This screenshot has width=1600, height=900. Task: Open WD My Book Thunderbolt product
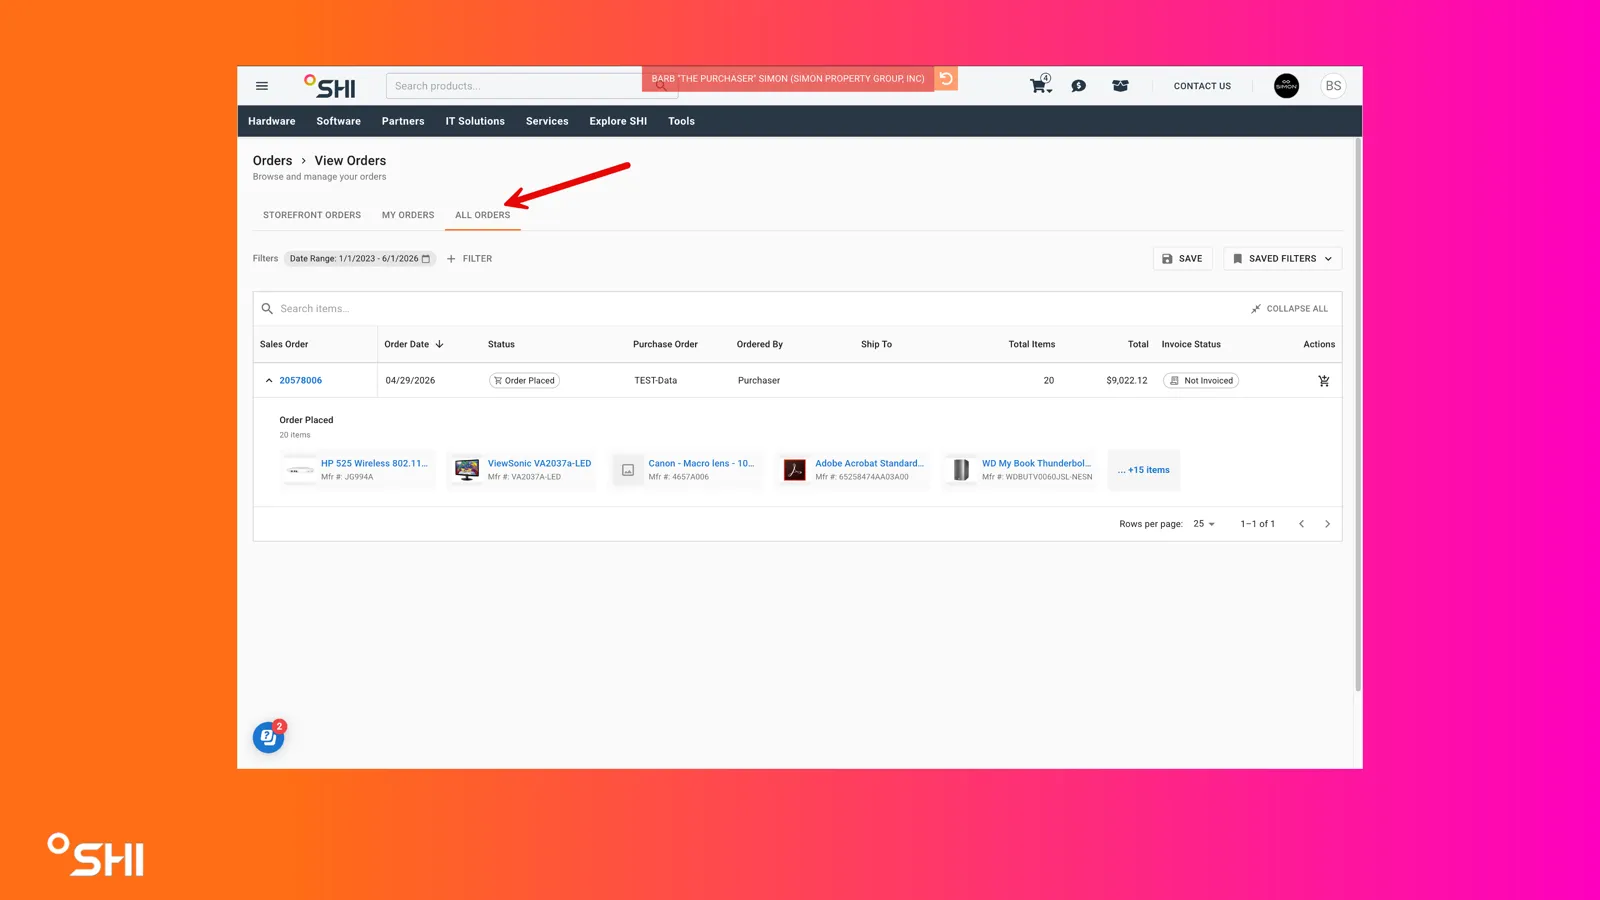[1036, 464]
